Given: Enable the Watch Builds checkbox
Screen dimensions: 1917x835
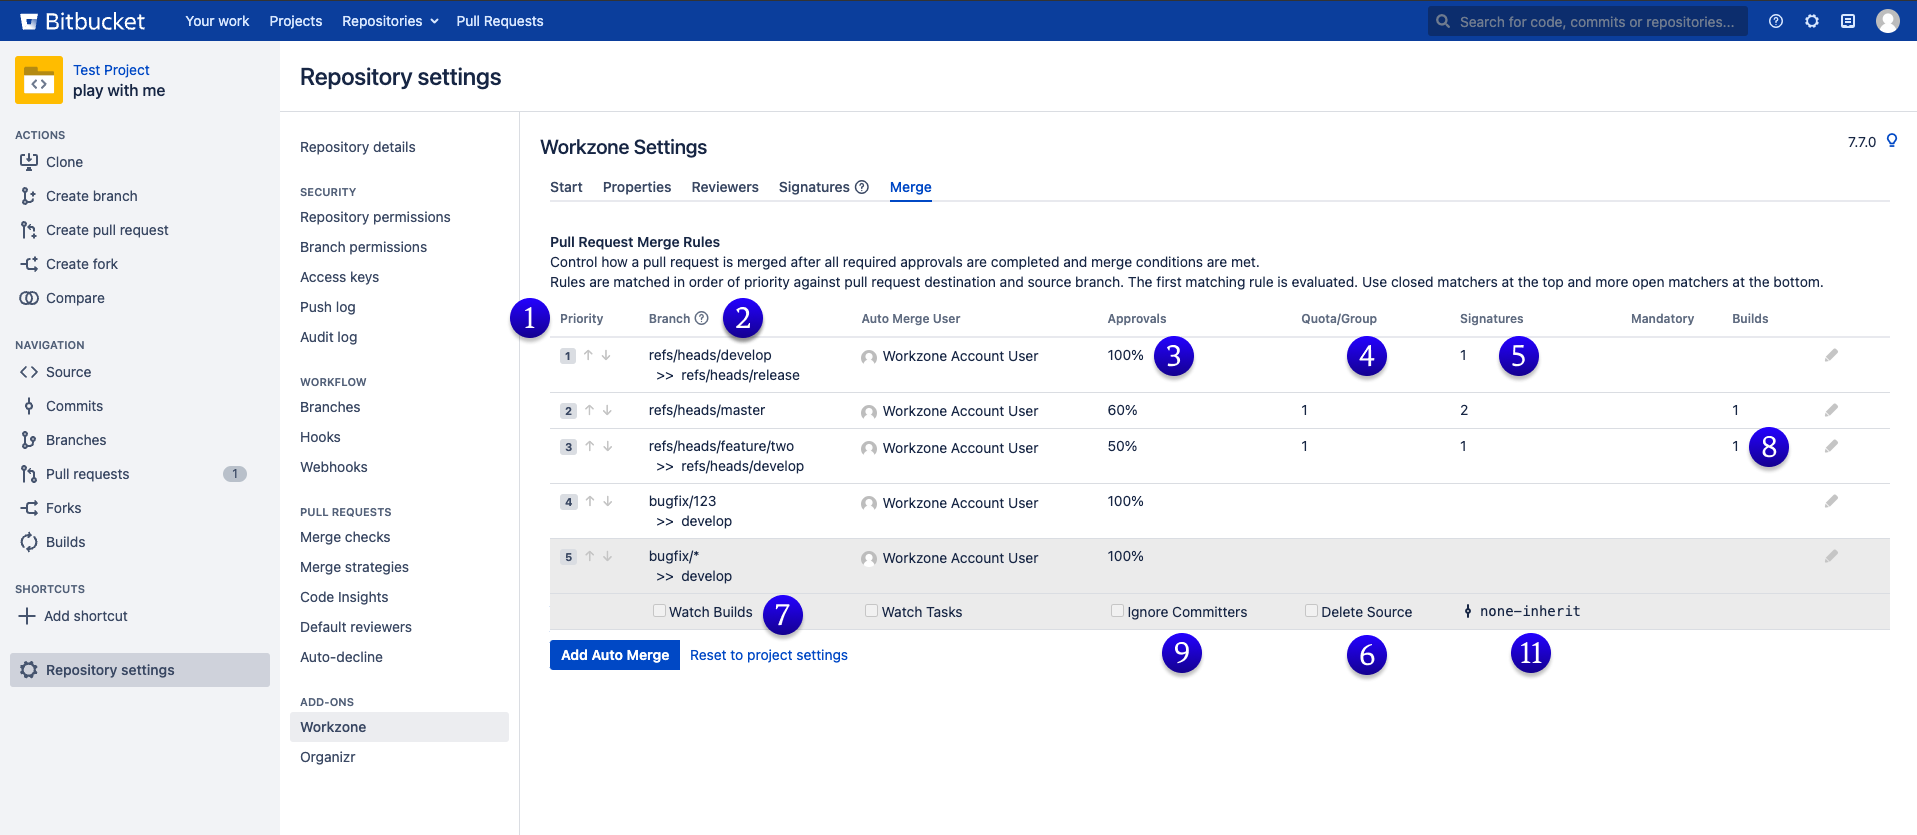Looking at the screenshot, I should coord(659,611).
